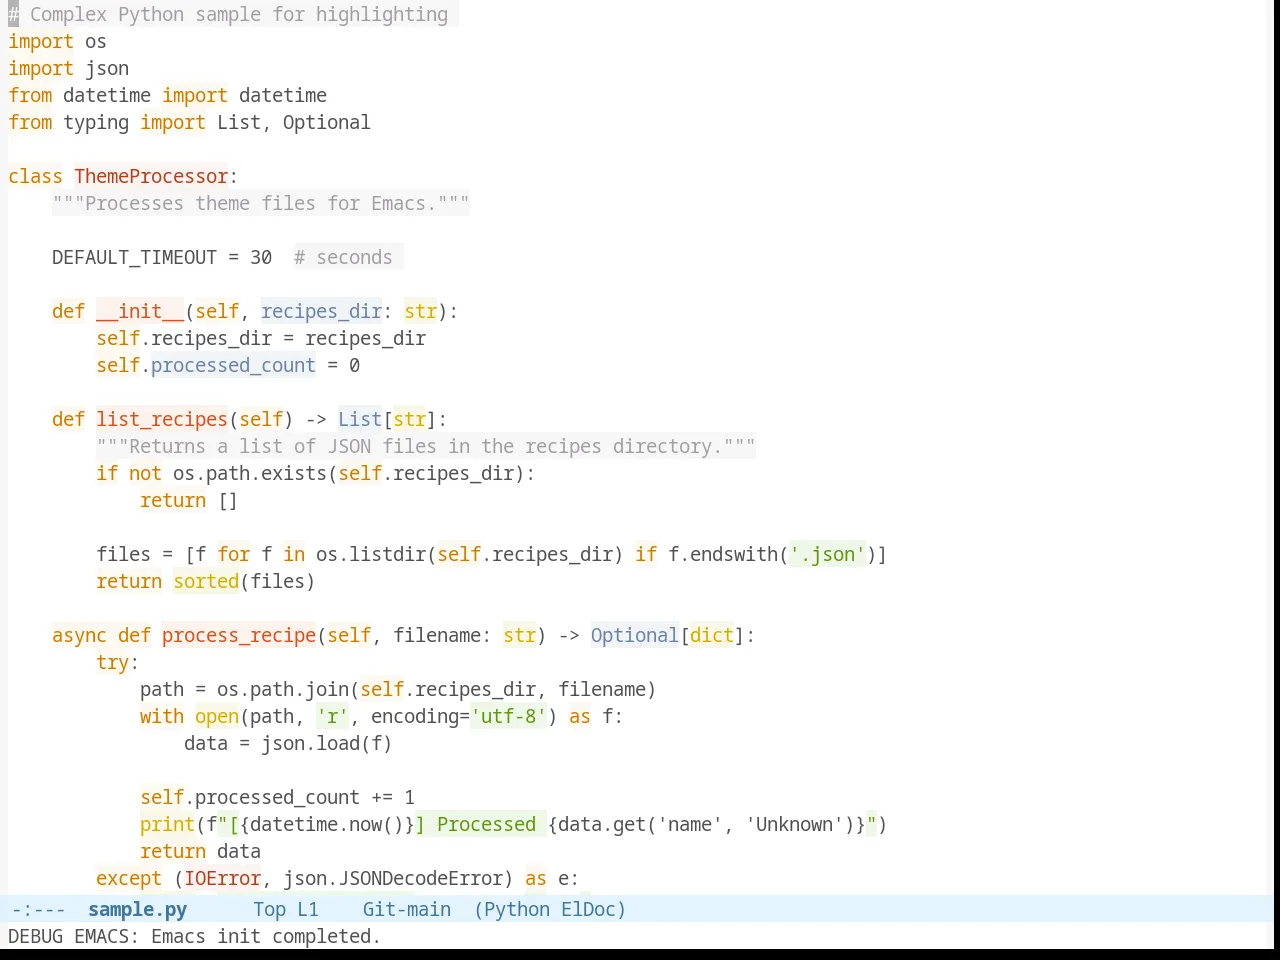
Task: Click processed_count attribute assignment to 0
Action: pyautogui.click(x=233, y=365)
